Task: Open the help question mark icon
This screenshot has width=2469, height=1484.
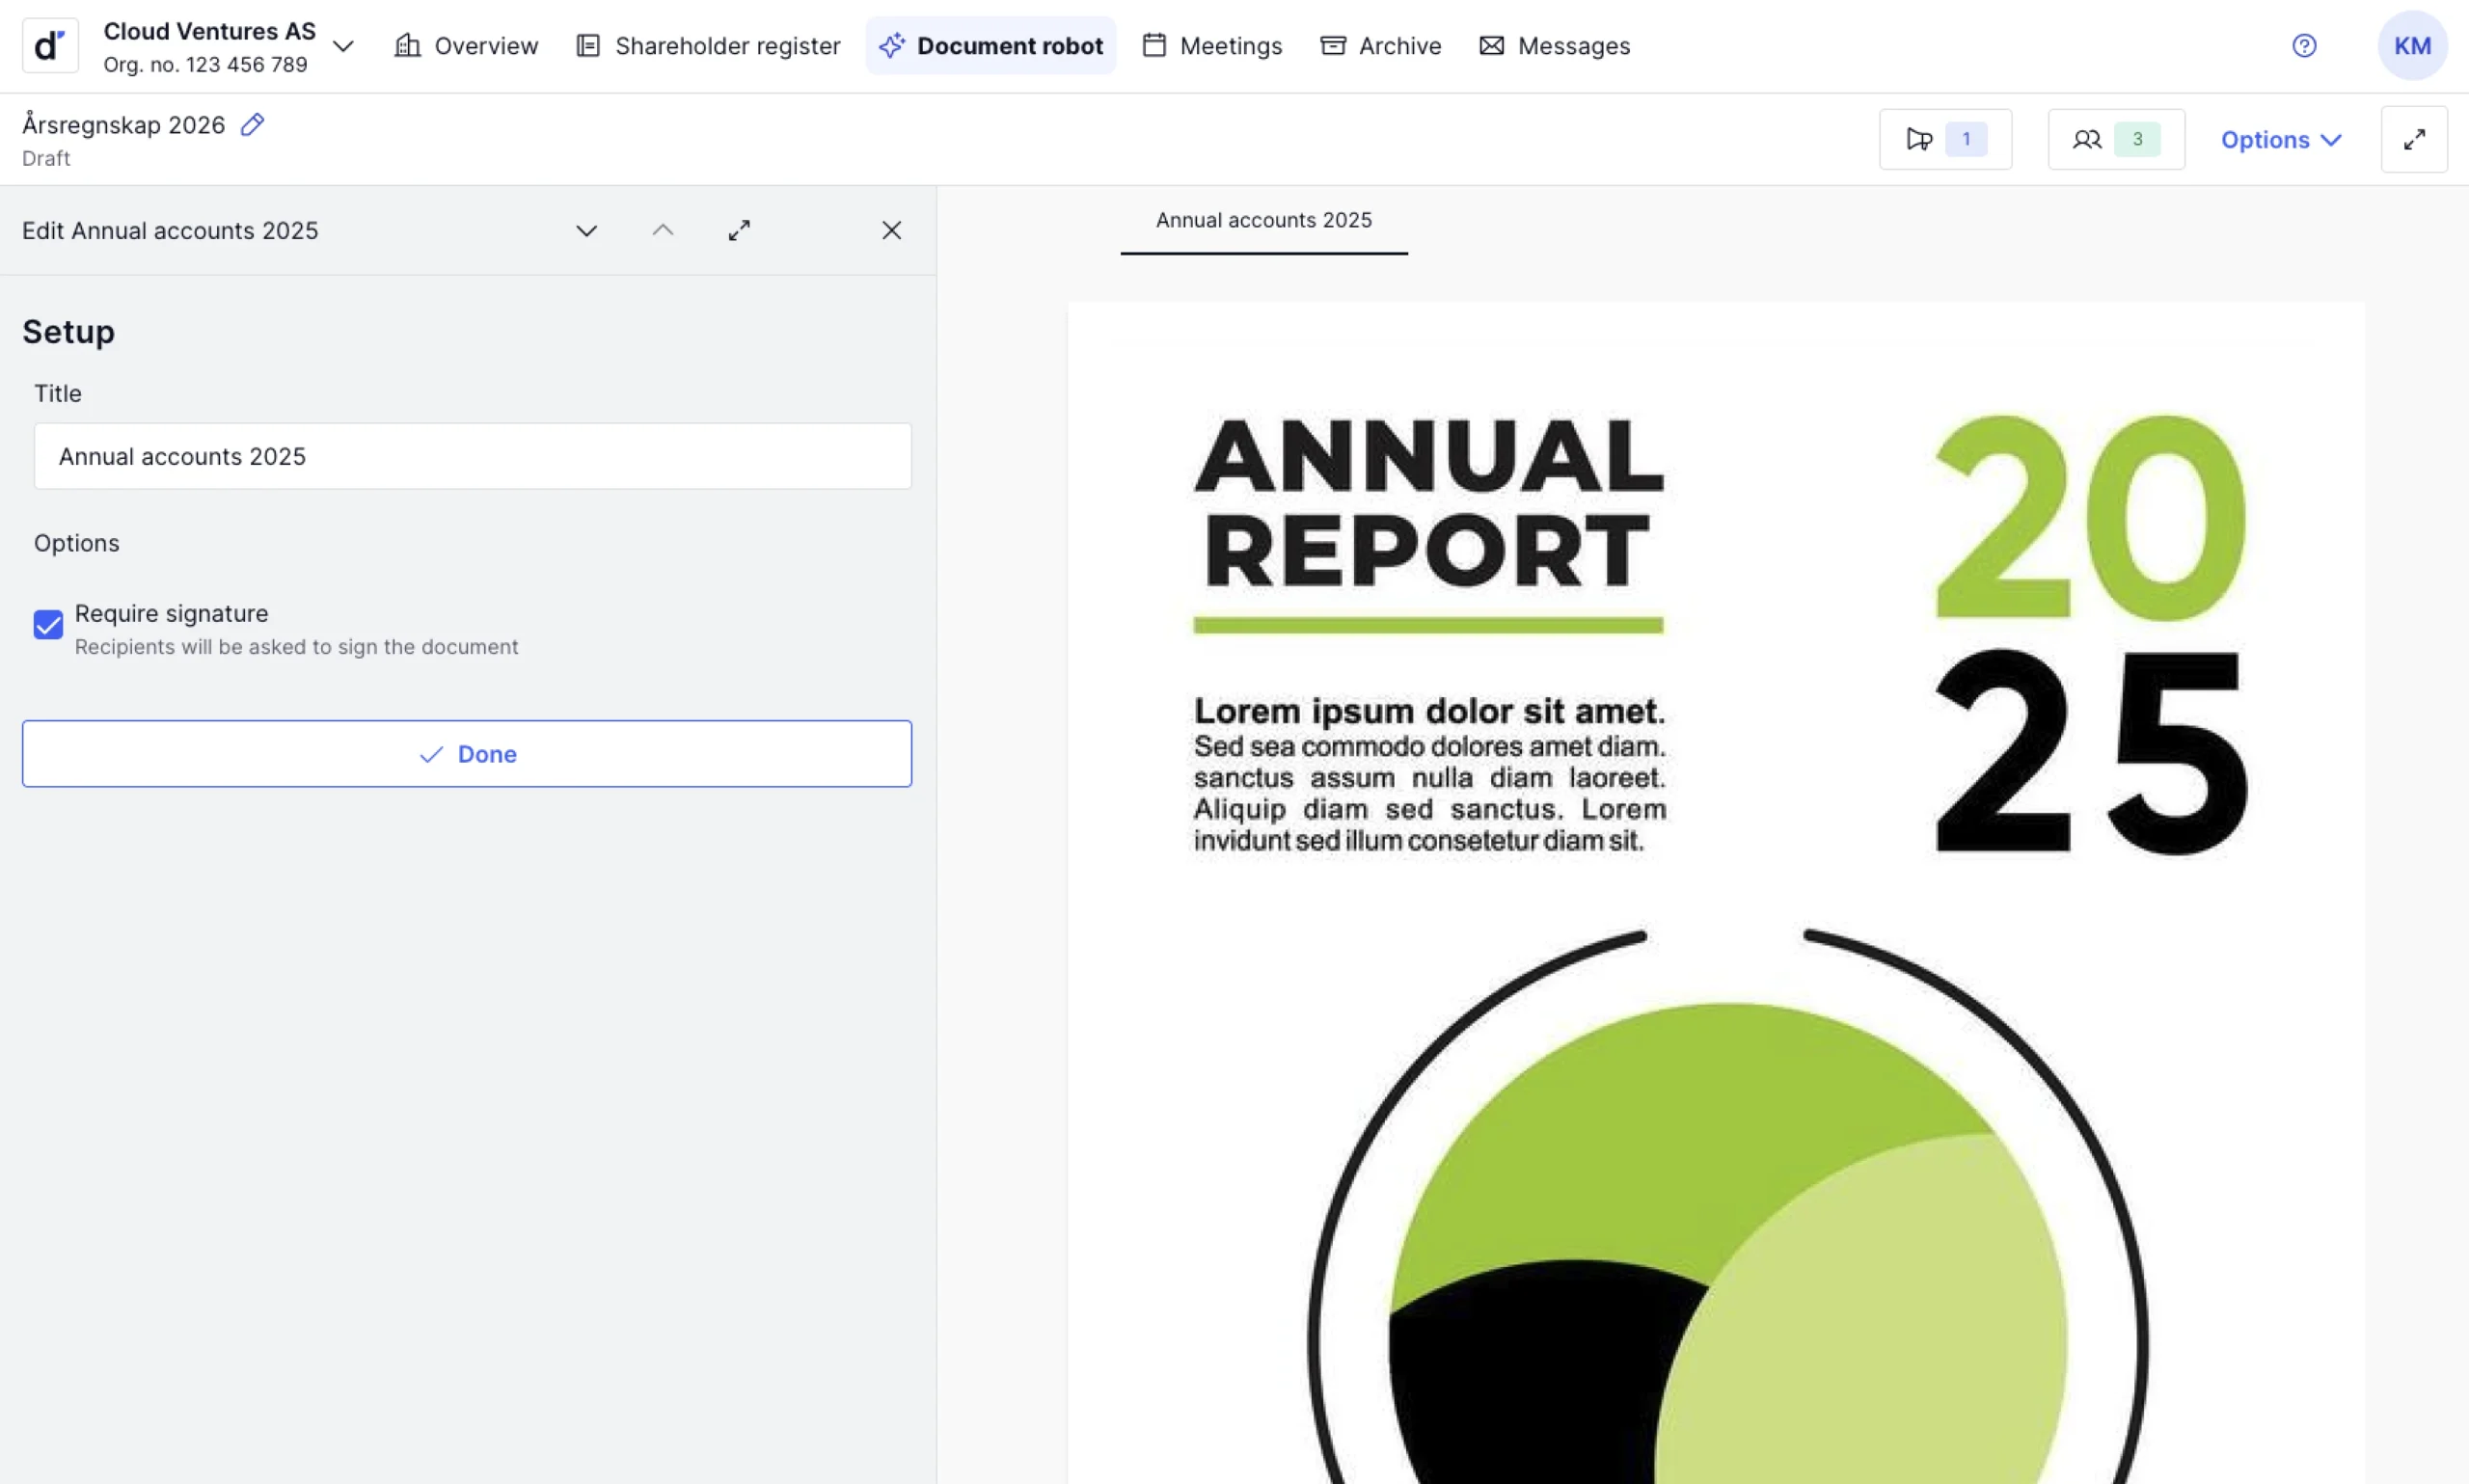Action: pos(2303,46)
